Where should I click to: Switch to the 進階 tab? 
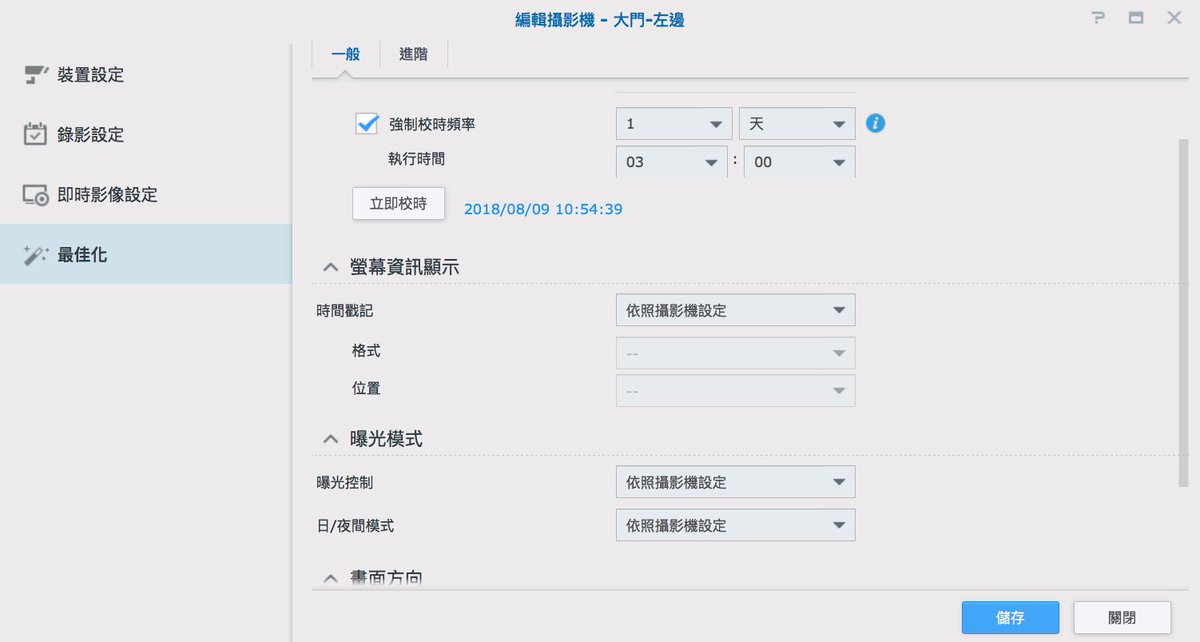pos(413,54)
